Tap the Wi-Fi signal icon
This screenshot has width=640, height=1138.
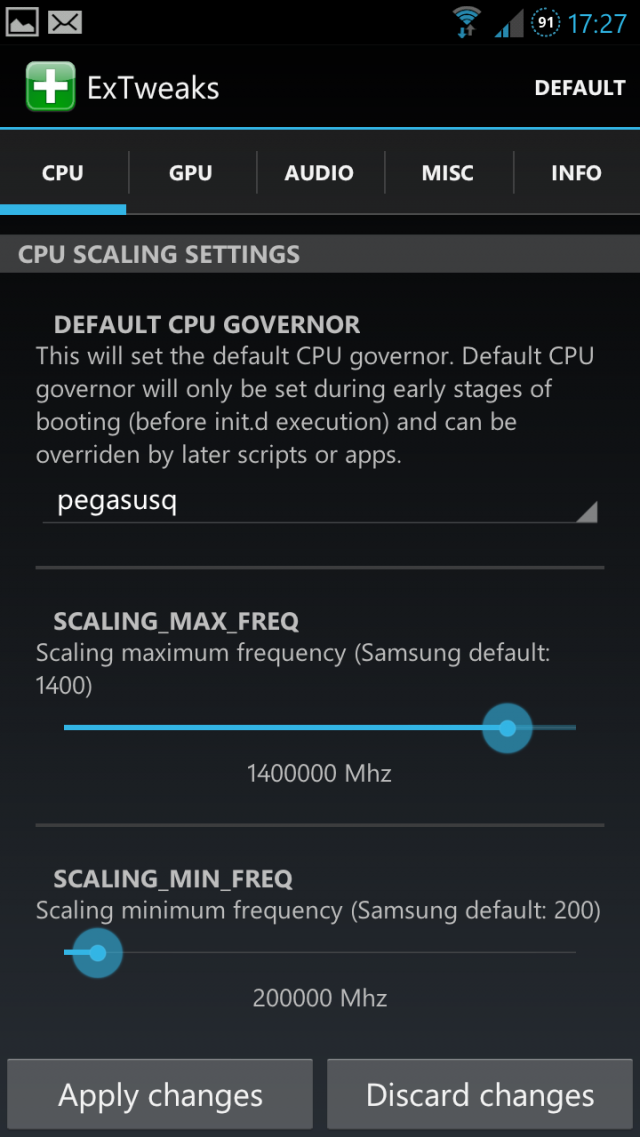(466, 22)
